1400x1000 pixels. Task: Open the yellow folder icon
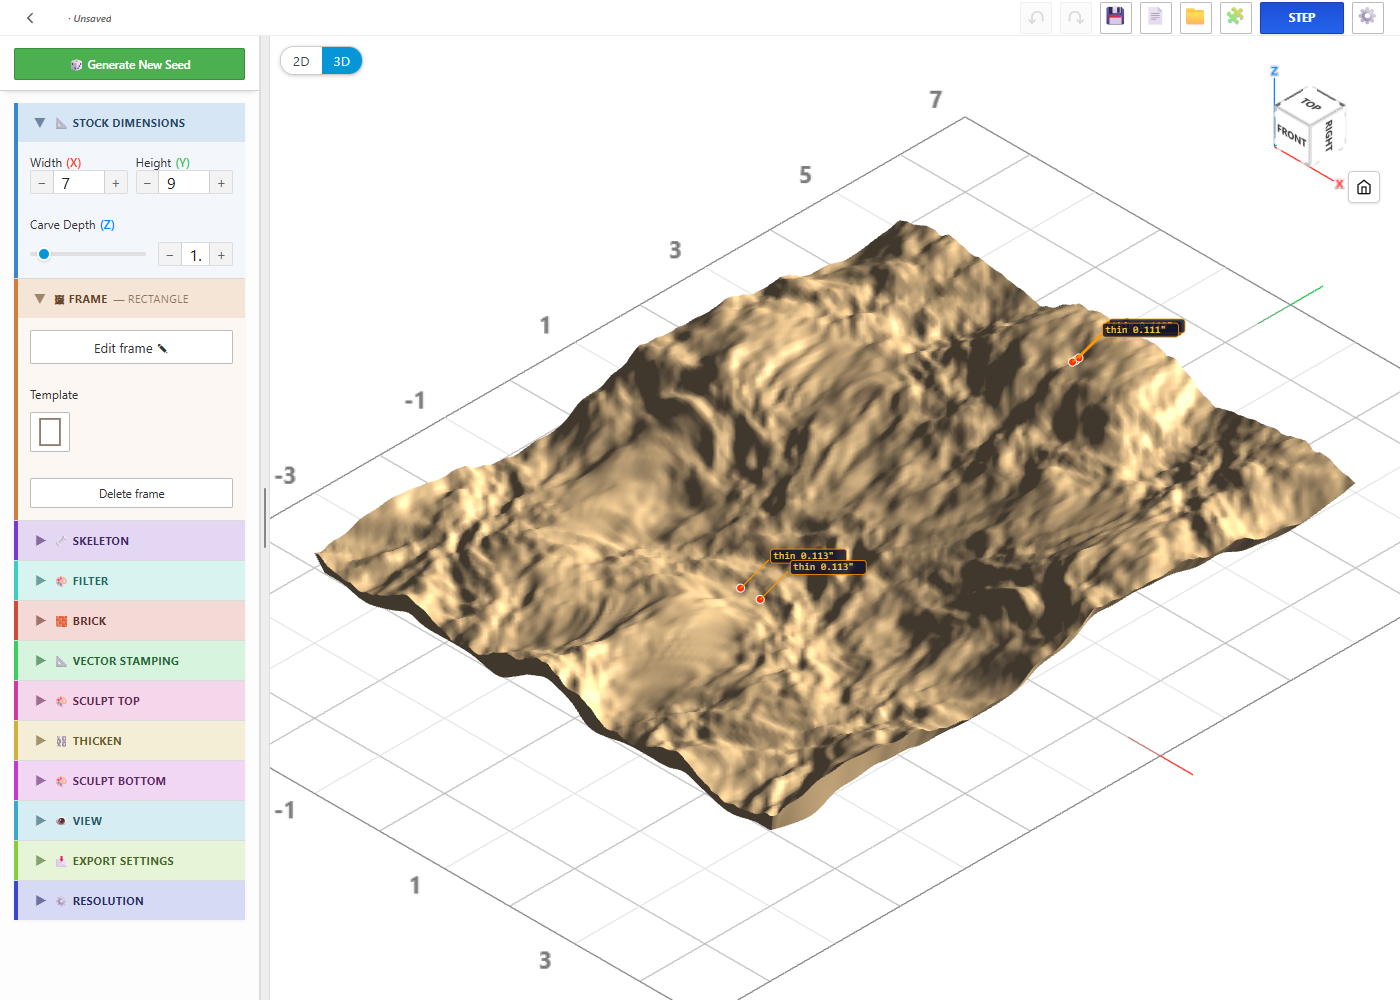click(1196, 18)
